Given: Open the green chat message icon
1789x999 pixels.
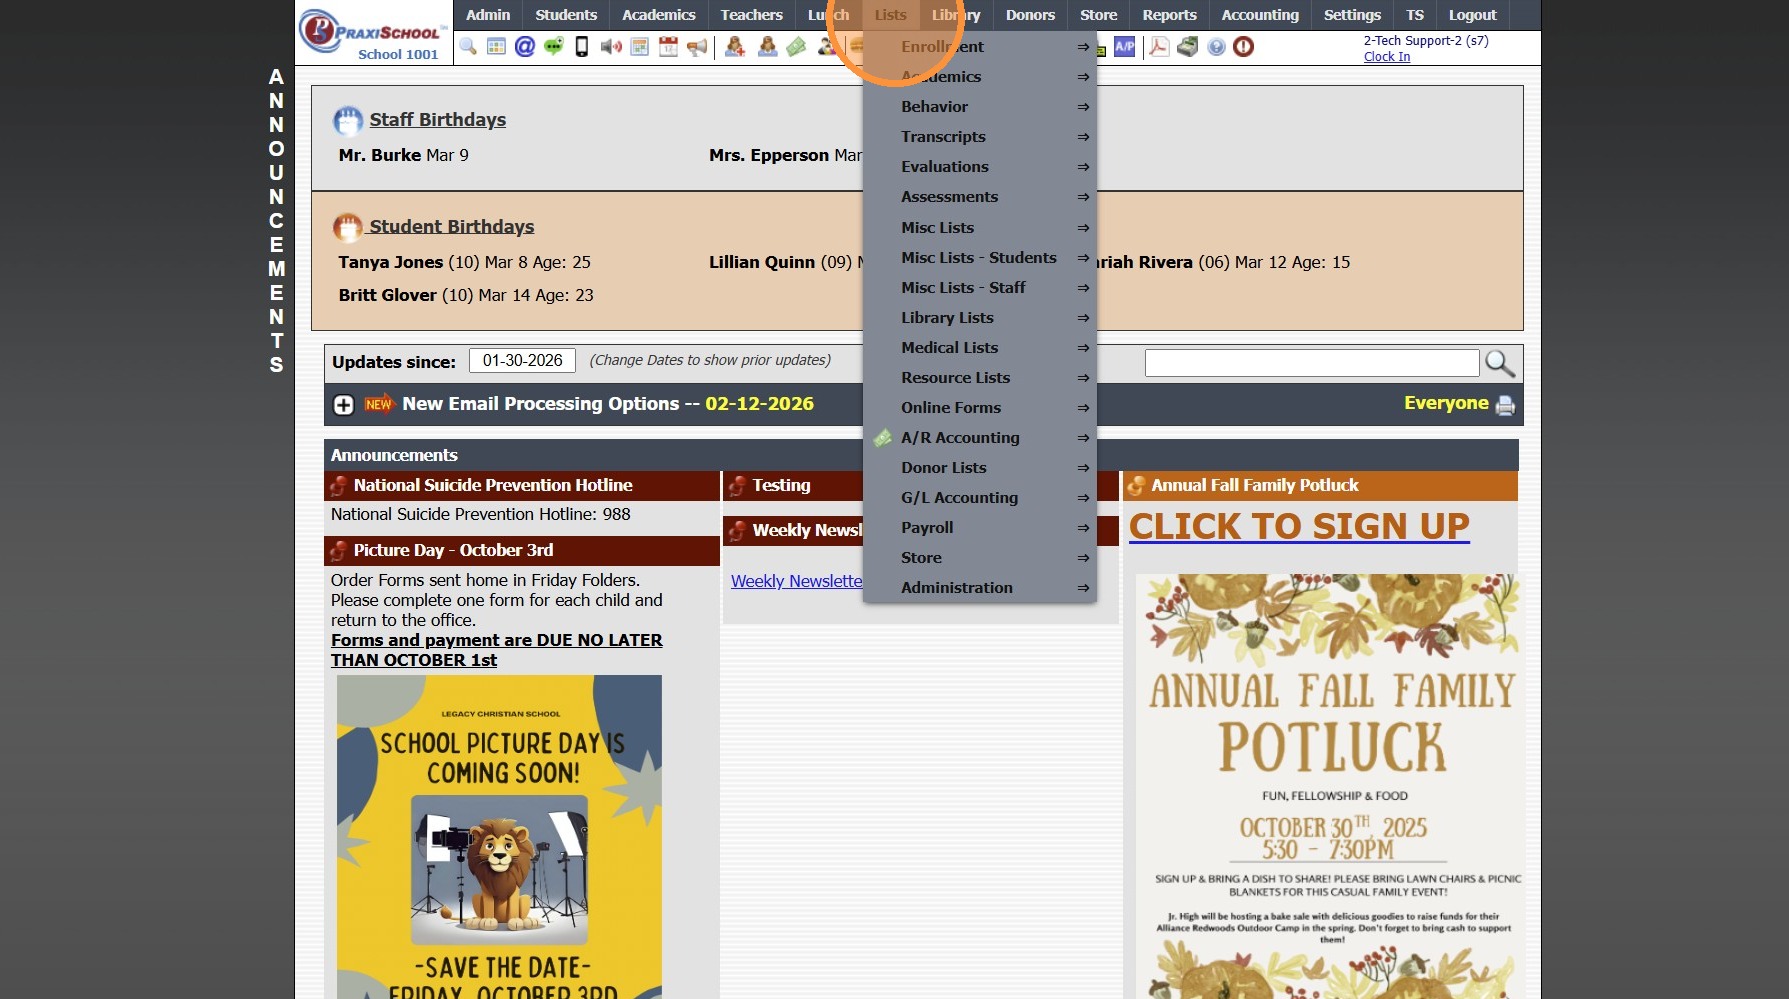Looking at the screenshot, I should coord(553,47).
